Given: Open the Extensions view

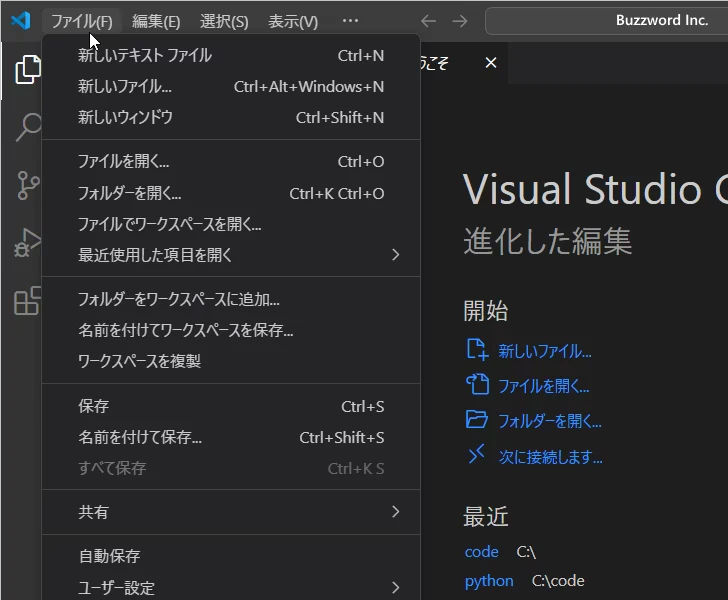Looking at the screenshot, I should point(28,300).
